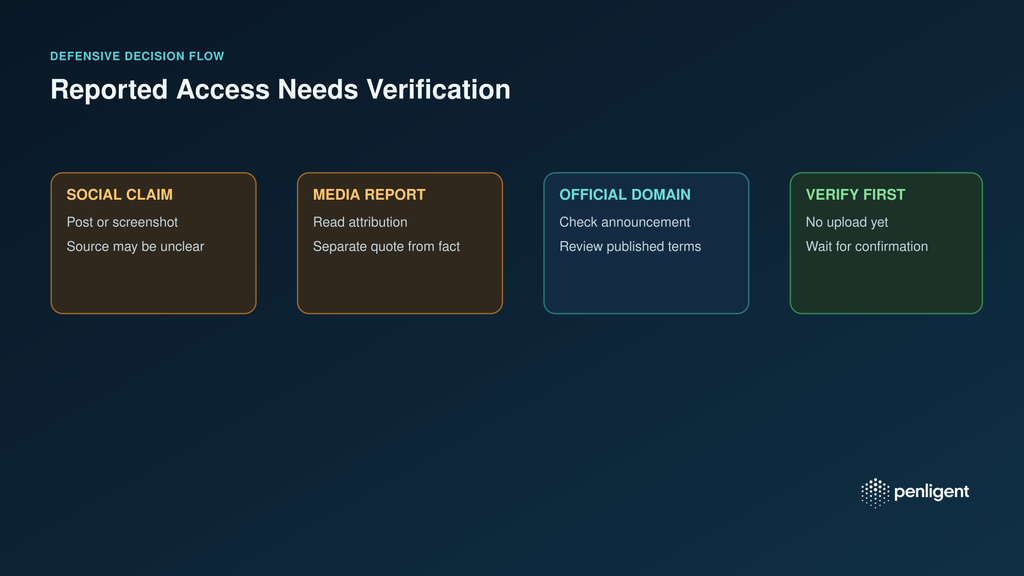
Task: Select the 'DEFENSIVE DECISION FLOW' label
Action: 137,56
